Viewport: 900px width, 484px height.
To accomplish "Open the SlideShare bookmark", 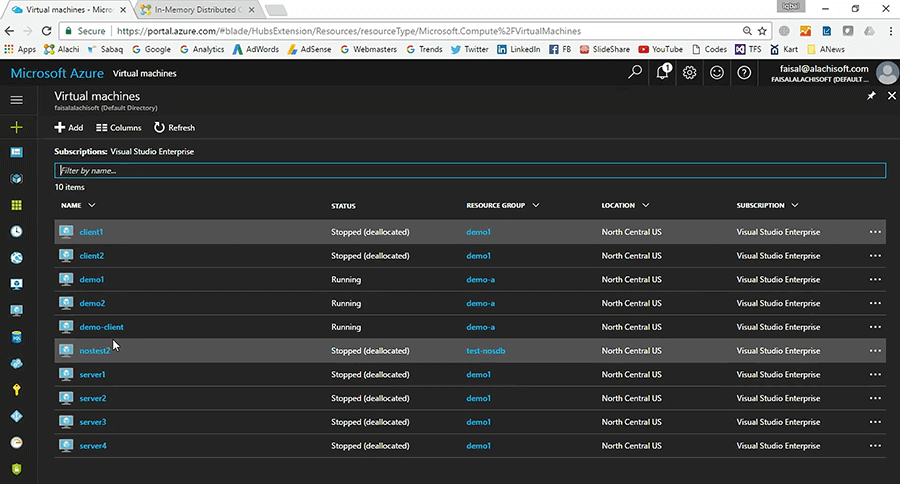I will (x=604, y=49).
